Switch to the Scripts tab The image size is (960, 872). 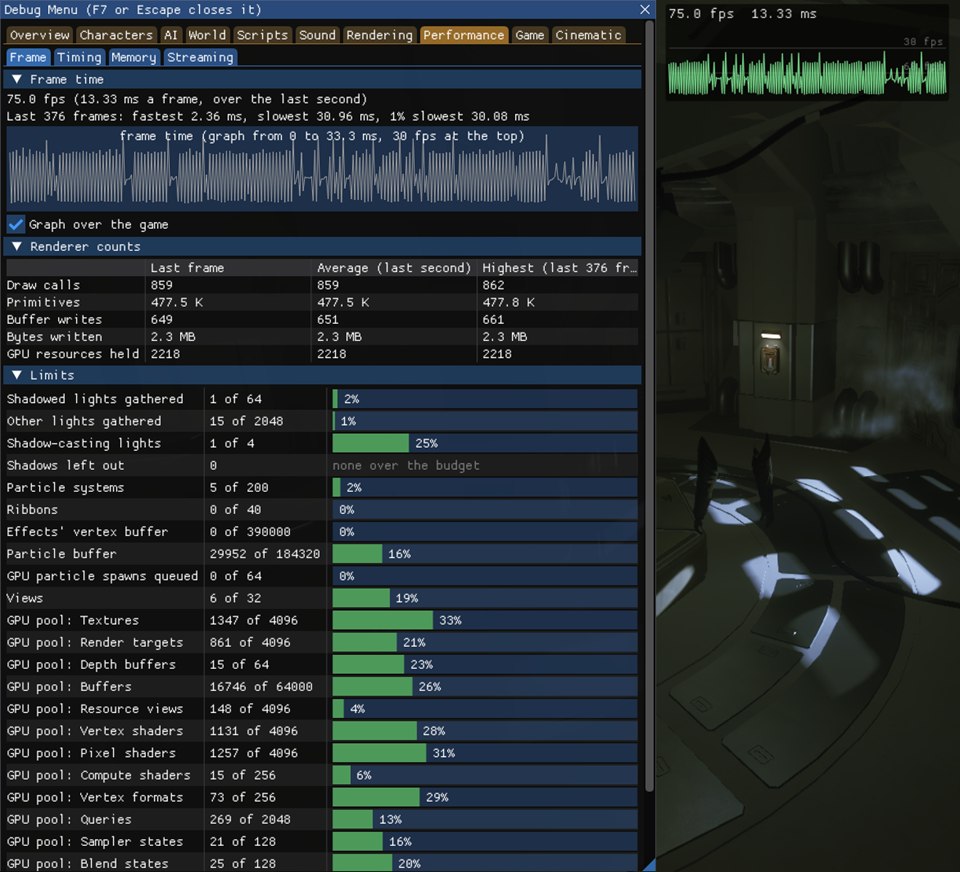(262, 35)
